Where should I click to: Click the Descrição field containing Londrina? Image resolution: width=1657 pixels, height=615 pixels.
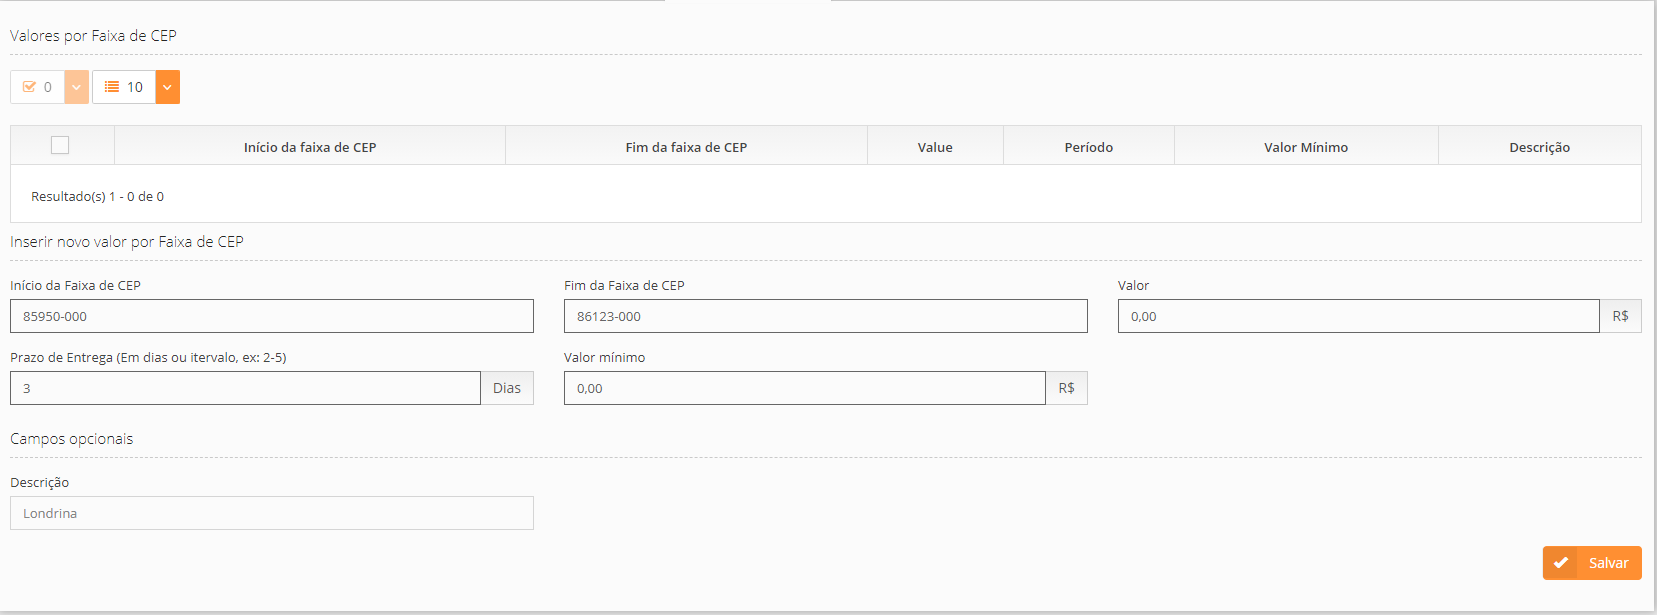tap(271, 513)
